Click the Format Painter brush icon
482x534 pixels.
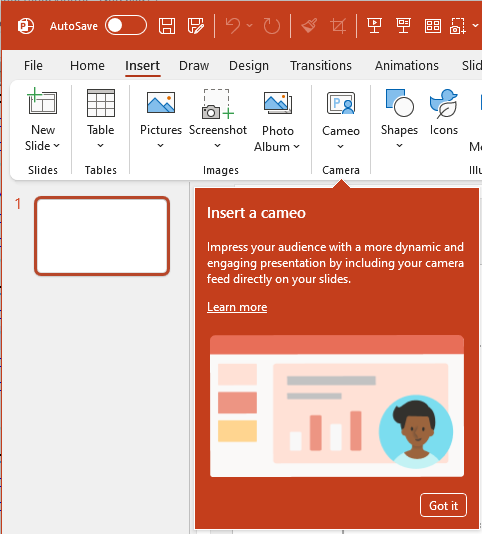click(309, 26)
